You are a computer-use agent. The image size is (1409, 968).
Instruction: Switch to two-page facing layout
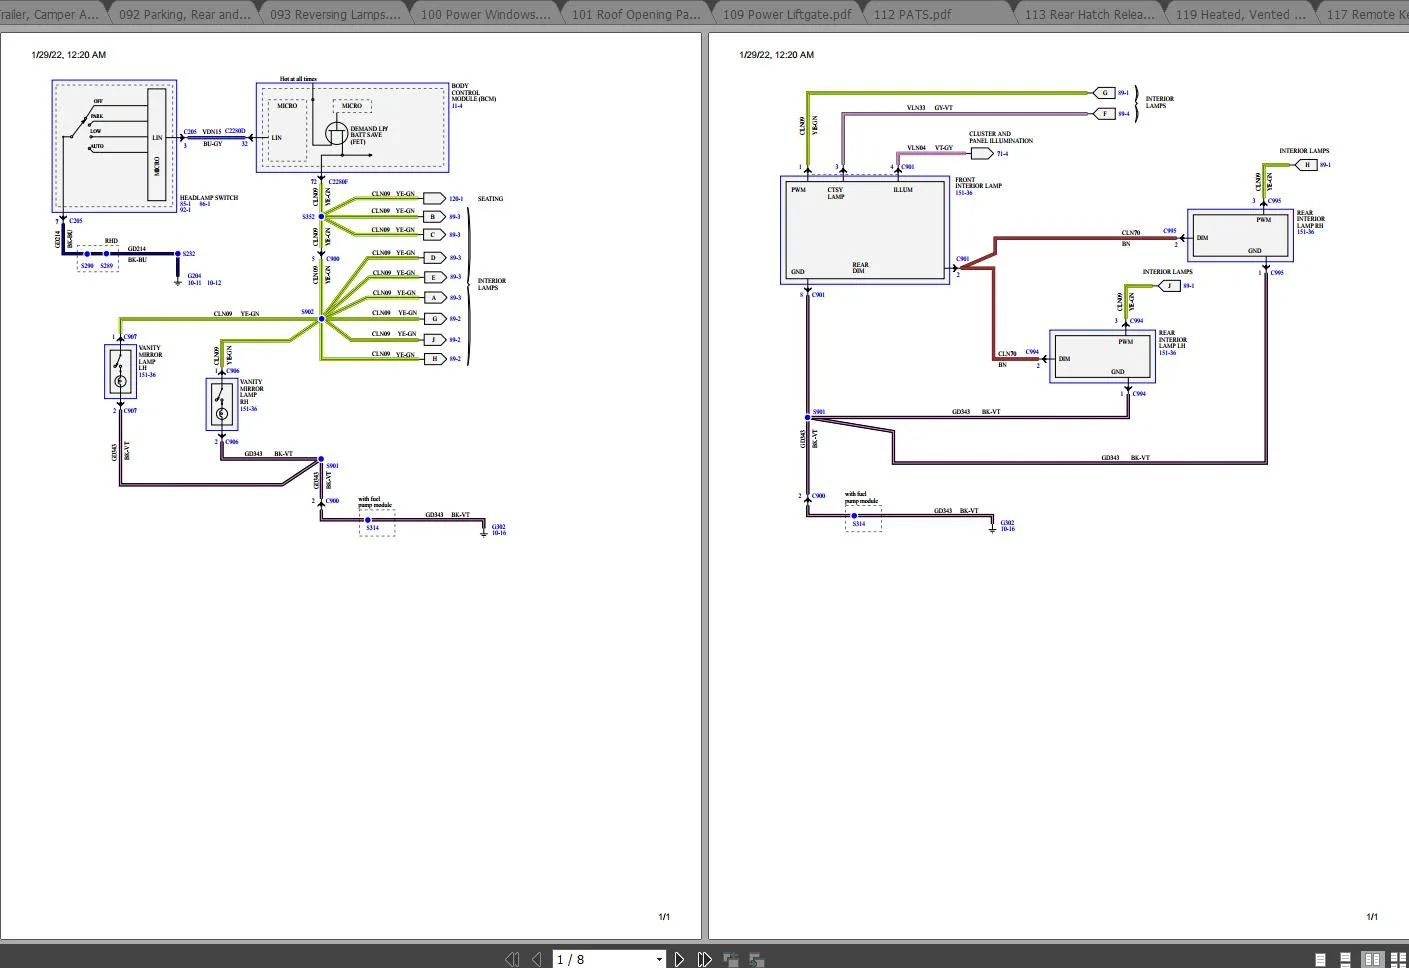point(1372,959)
